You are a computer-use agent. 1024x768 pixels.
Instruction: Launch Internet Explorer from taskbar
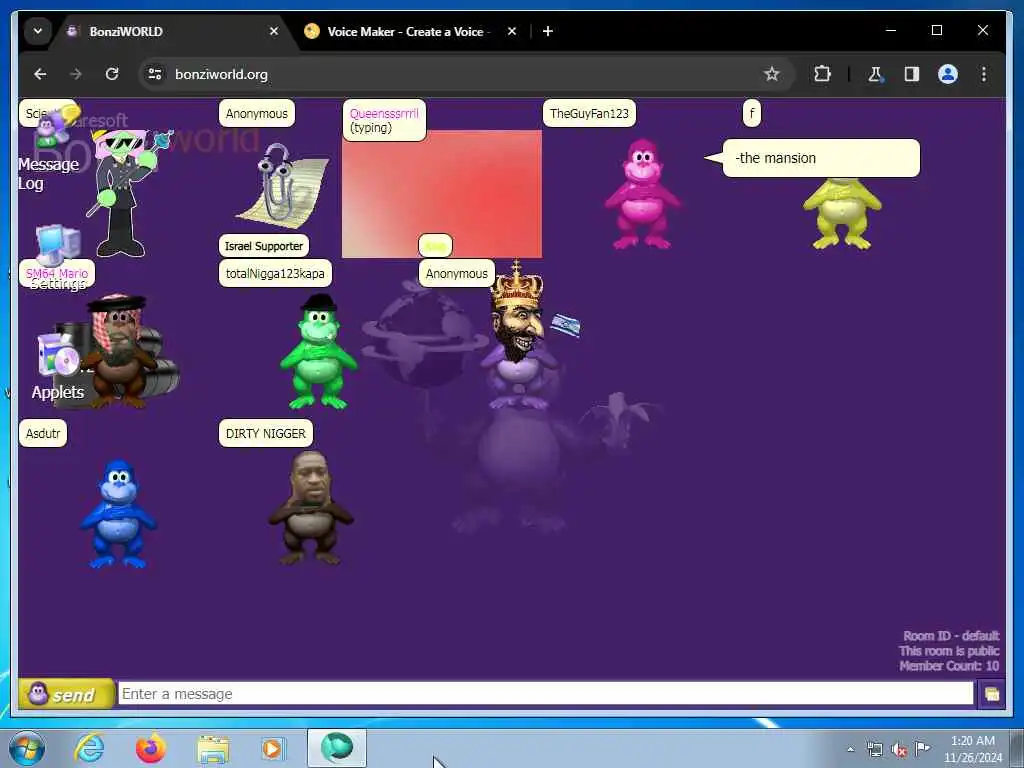[x=89, y=748]
